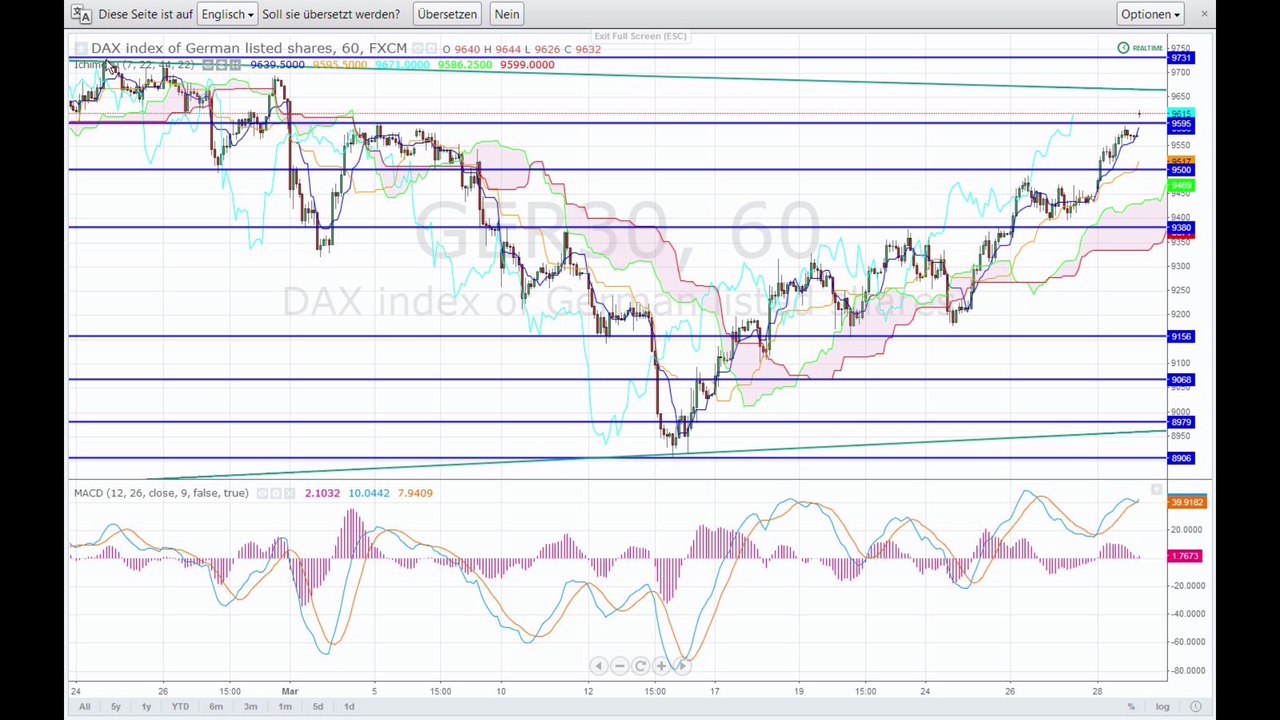This screenshot has height=720, width=1280.
Task: Click the MACD indicator label
Action: pos(161,493)
